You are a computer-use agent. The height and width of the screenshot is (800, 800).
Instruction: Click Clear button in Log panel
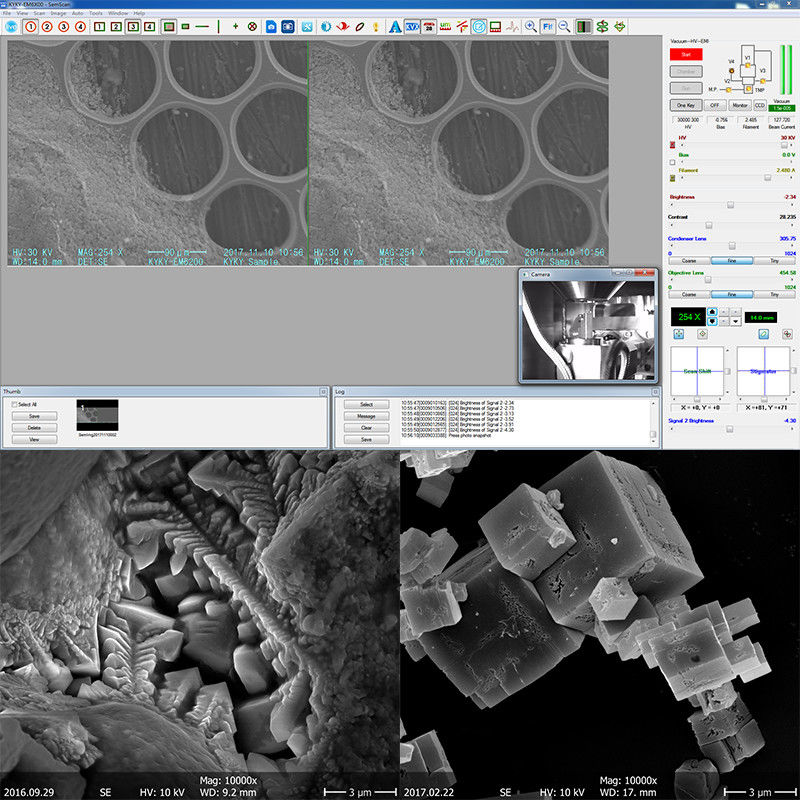pyautogui.click(x=366, y=428)
